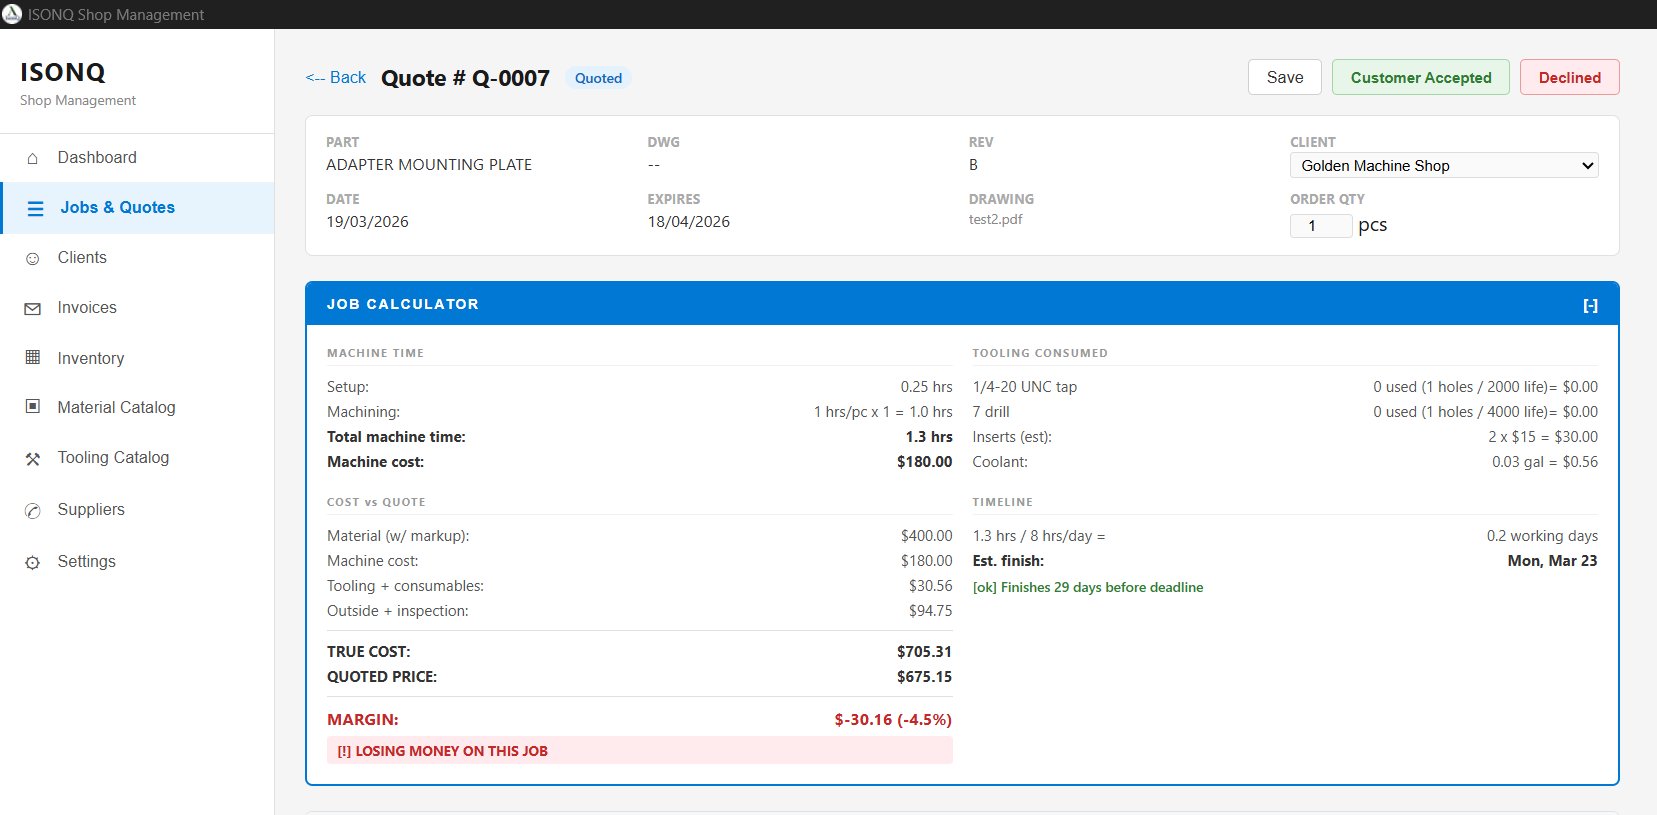Click the test2.pdf drawing link
The image size is (1657, 815).
coord(995,219)
